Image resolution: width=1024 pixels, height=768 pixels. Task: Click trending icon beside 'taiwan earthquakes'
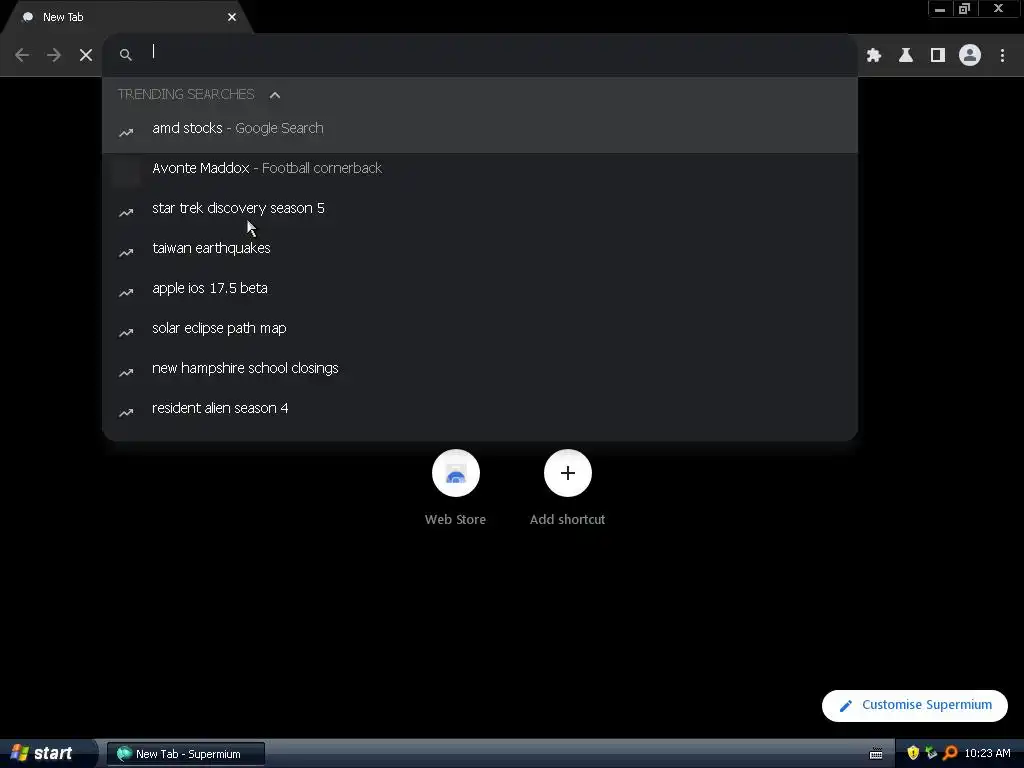pyautogui.click(x=126, y=252)
